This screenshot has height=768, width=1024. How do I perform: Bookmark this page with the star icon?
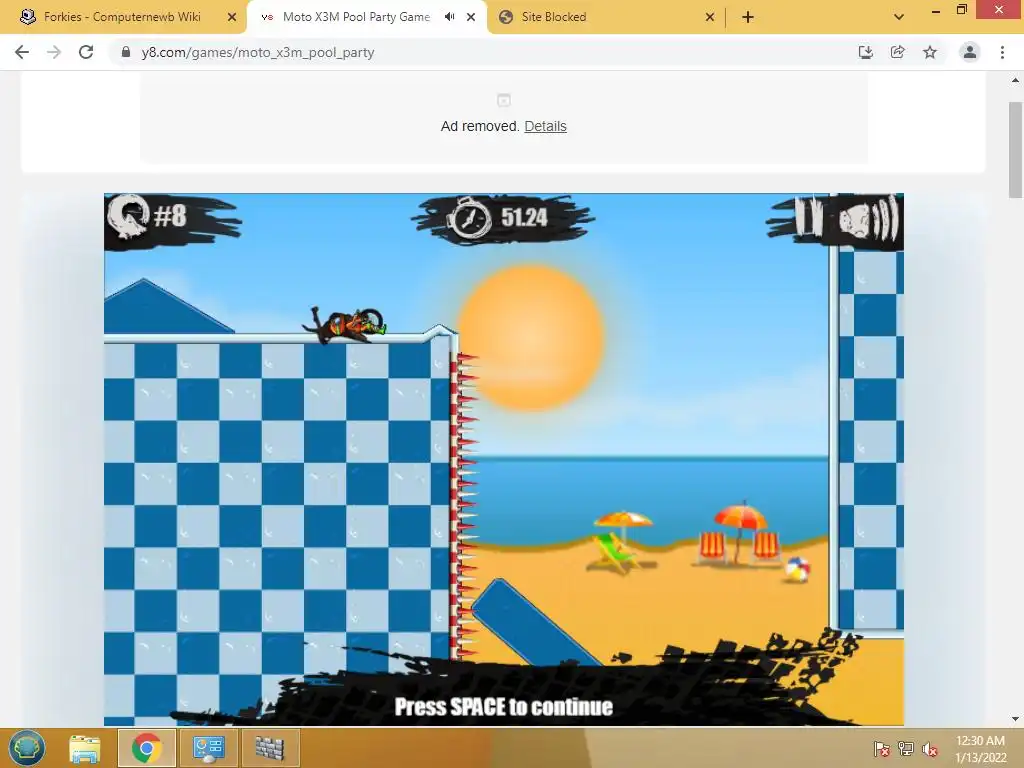click(x=930, y=52)
